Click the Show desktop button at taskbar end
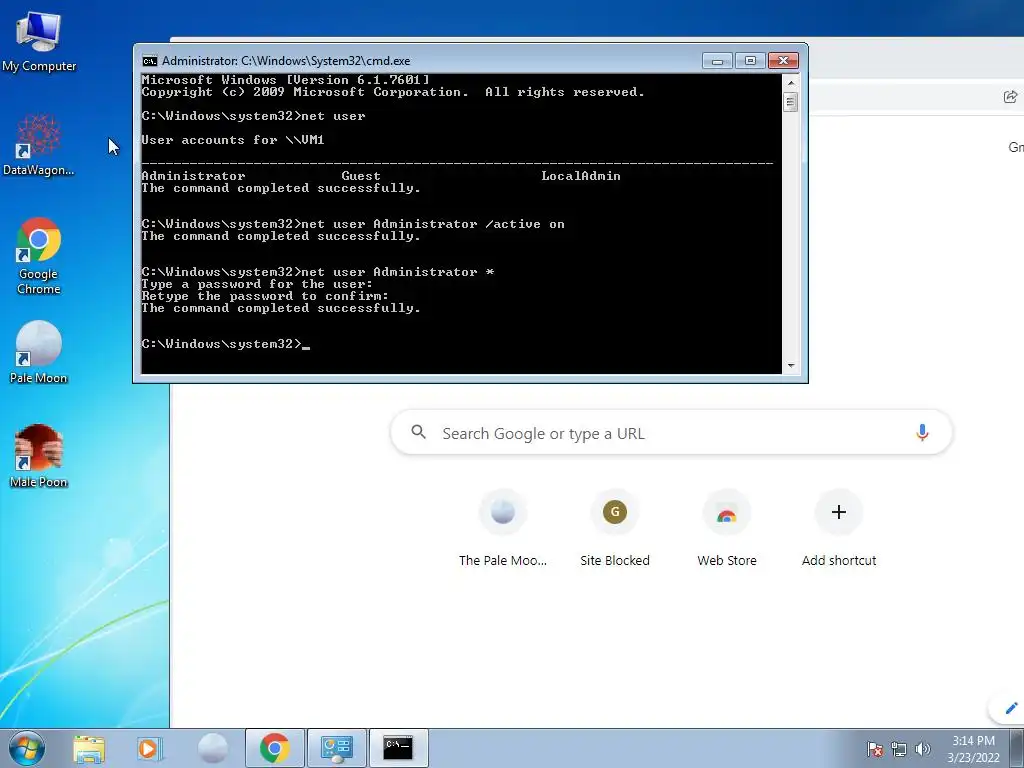 1017,749
